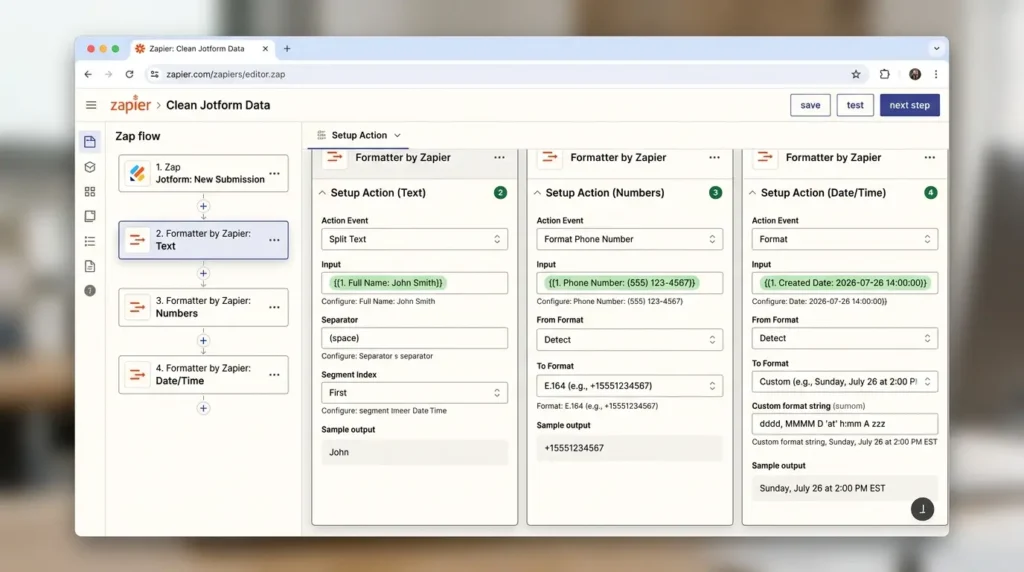Click the round info icon in left sidebar
The image size is (1024, 572).
[90, 291]
